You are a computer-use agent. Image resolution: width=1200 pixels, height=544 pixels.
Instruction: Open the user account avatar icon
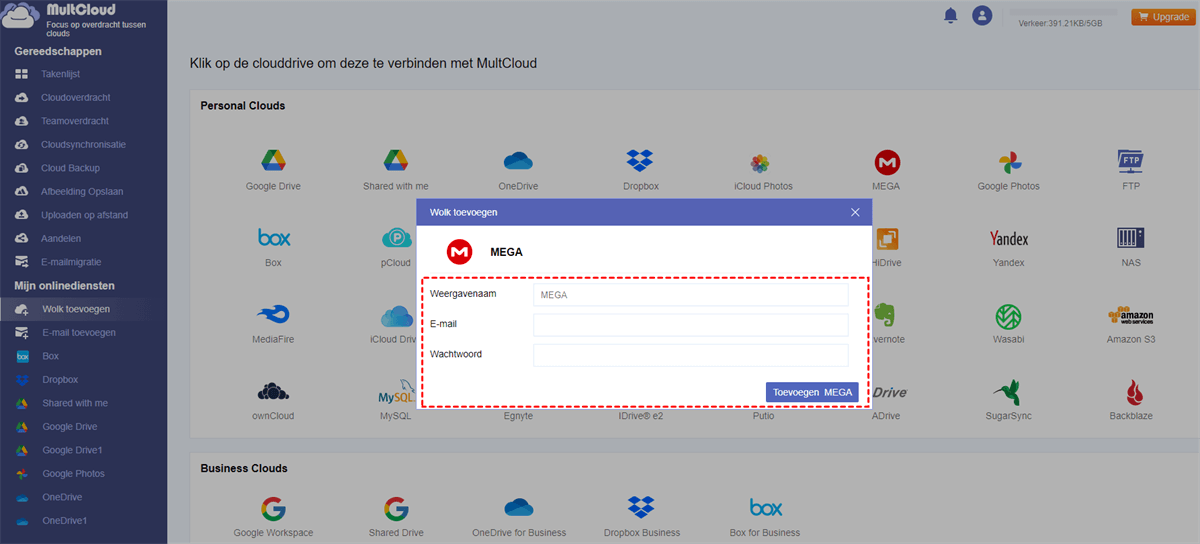coord(983,15)
